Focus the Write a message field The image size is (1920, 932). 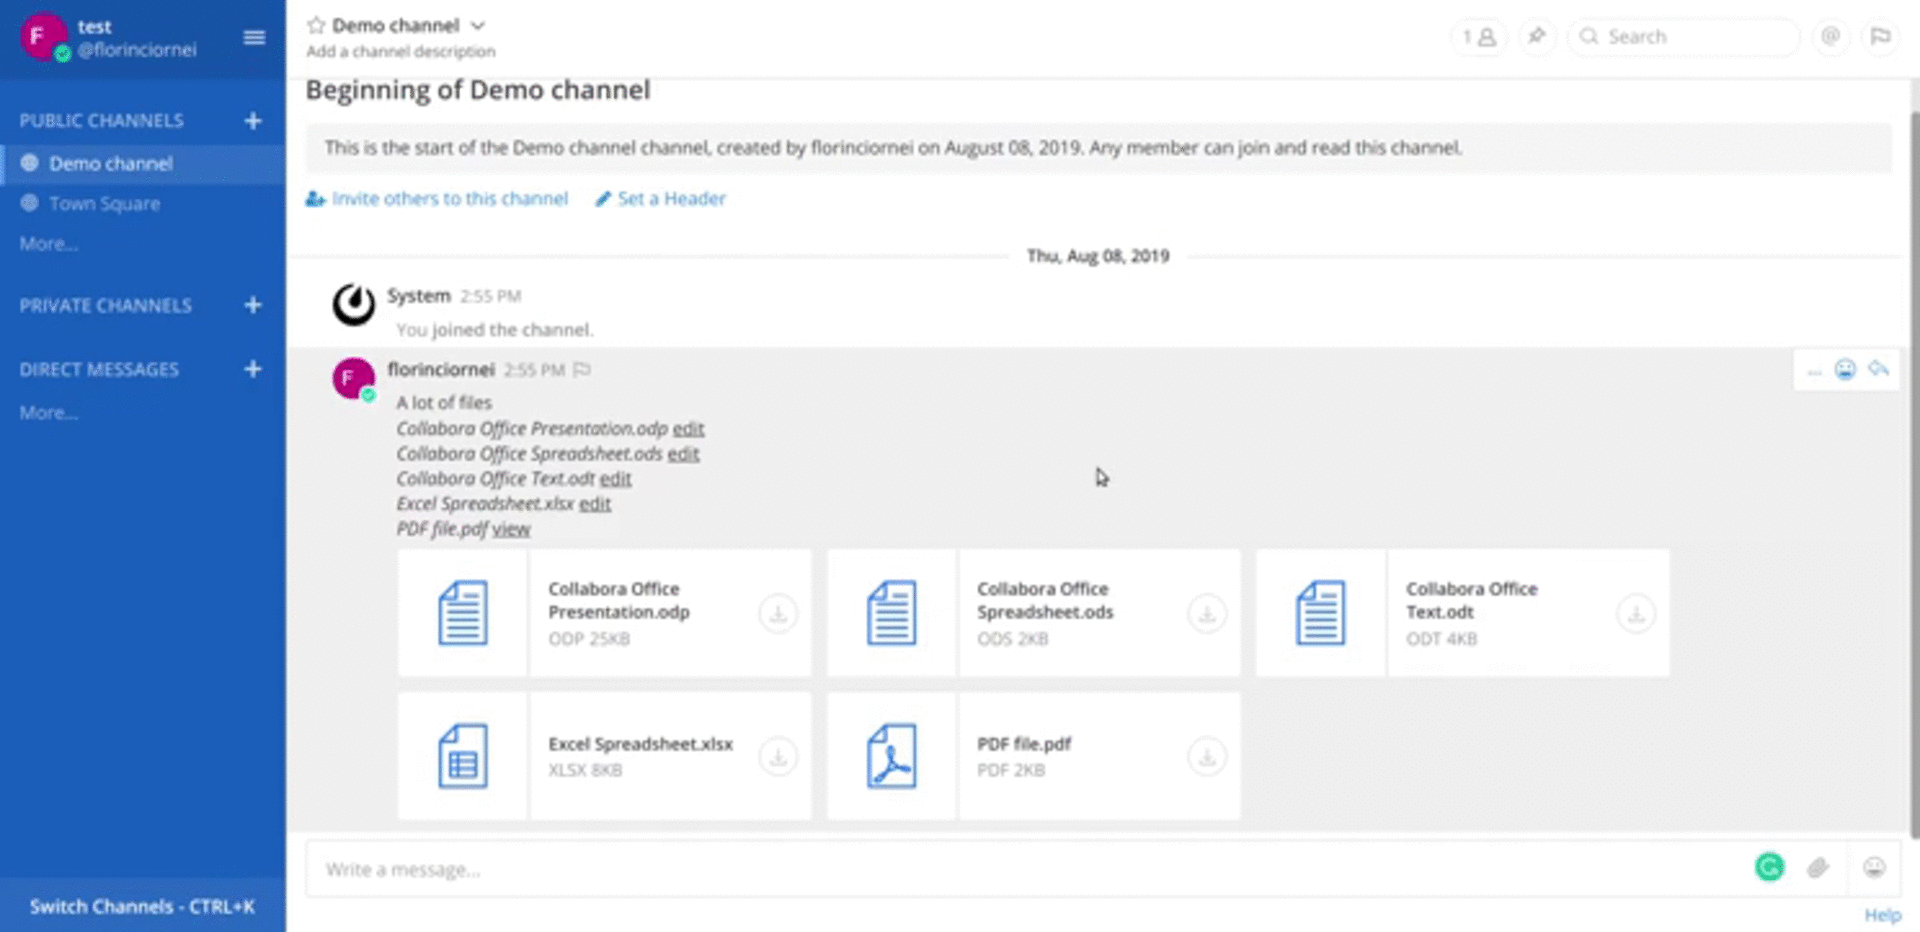1020,869
